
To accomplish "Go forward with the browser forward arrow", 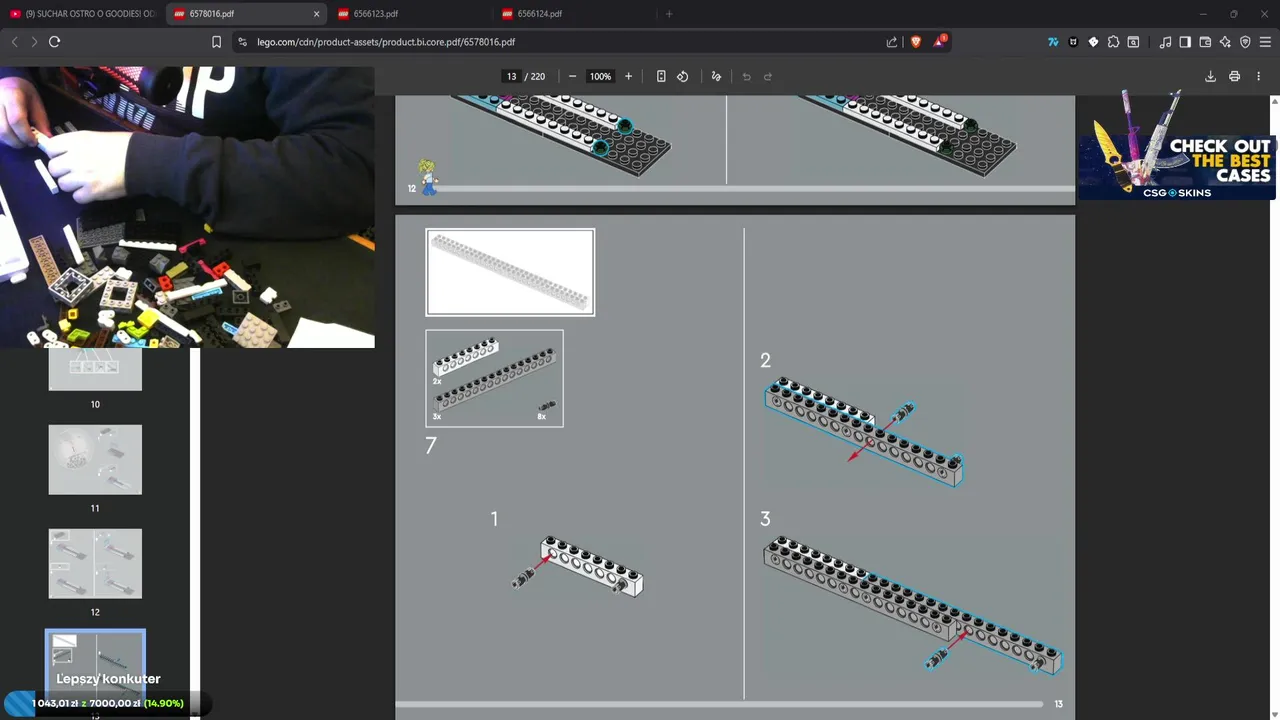I will pos(34,42).
